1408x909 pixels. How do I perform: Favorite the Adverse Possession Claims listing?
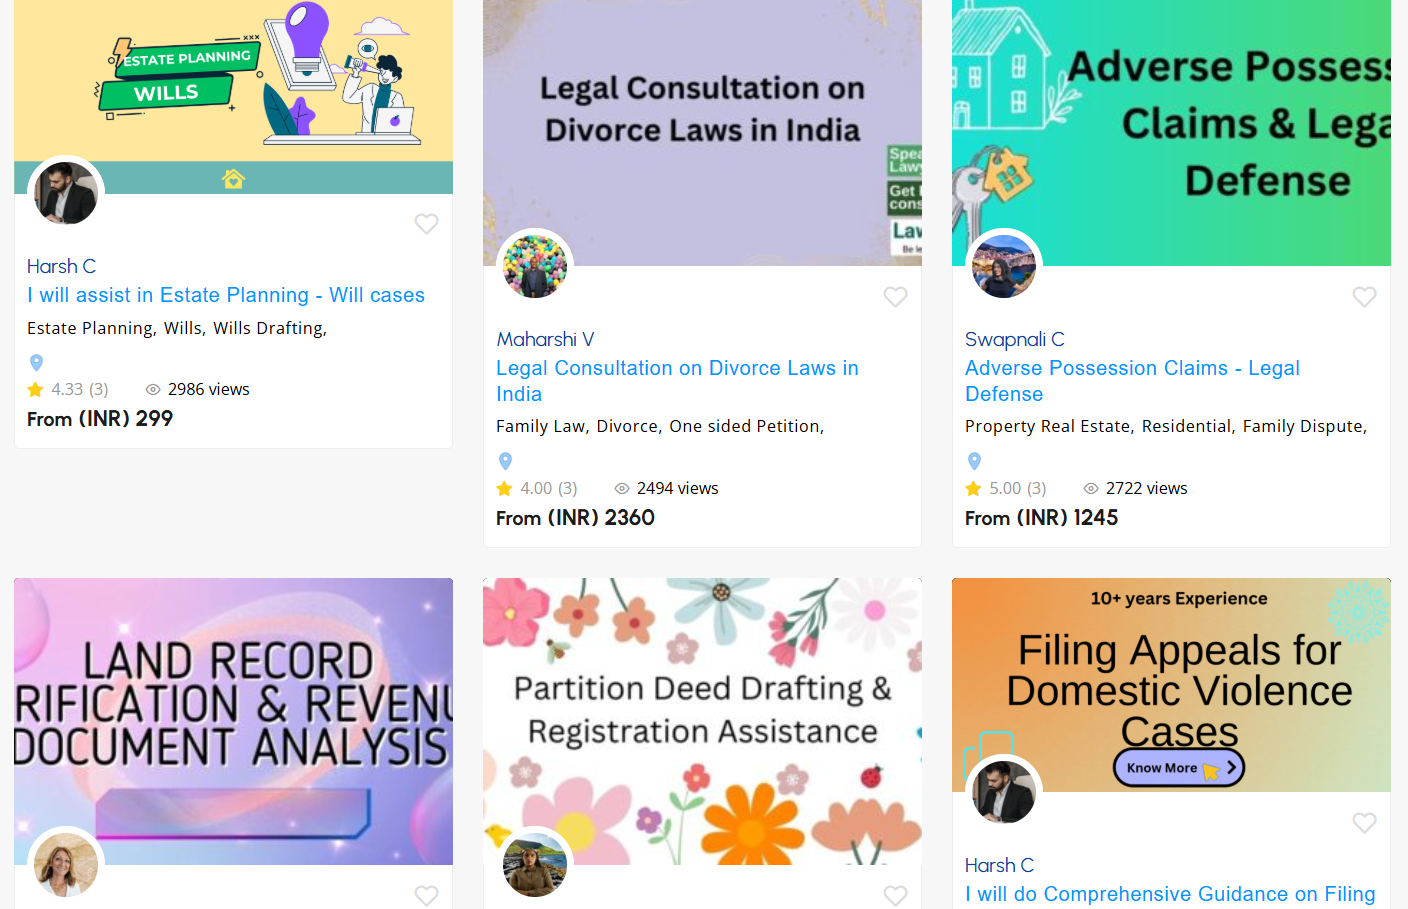click(x=1364, y=297)
